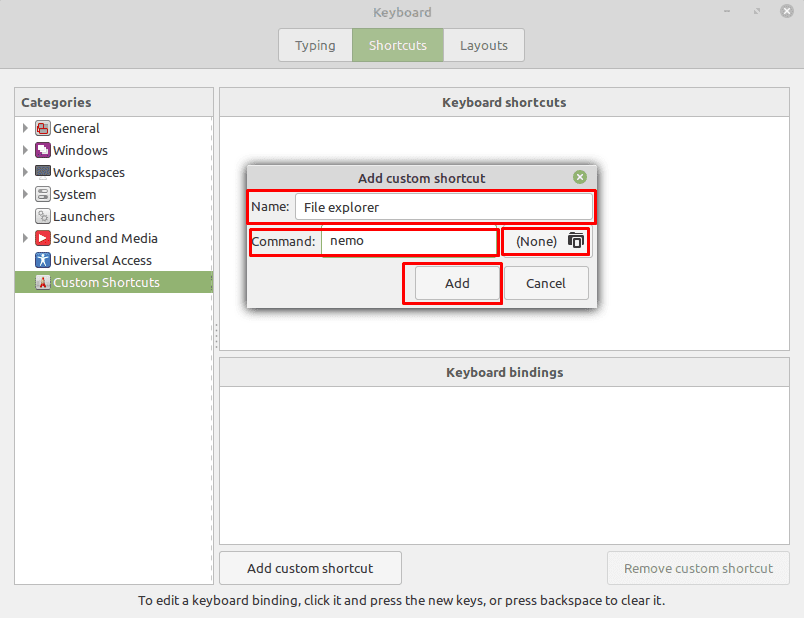Screen dimensions: 804x618
Task: Click the Keyboard shortcuts column header
Action: 504,102
